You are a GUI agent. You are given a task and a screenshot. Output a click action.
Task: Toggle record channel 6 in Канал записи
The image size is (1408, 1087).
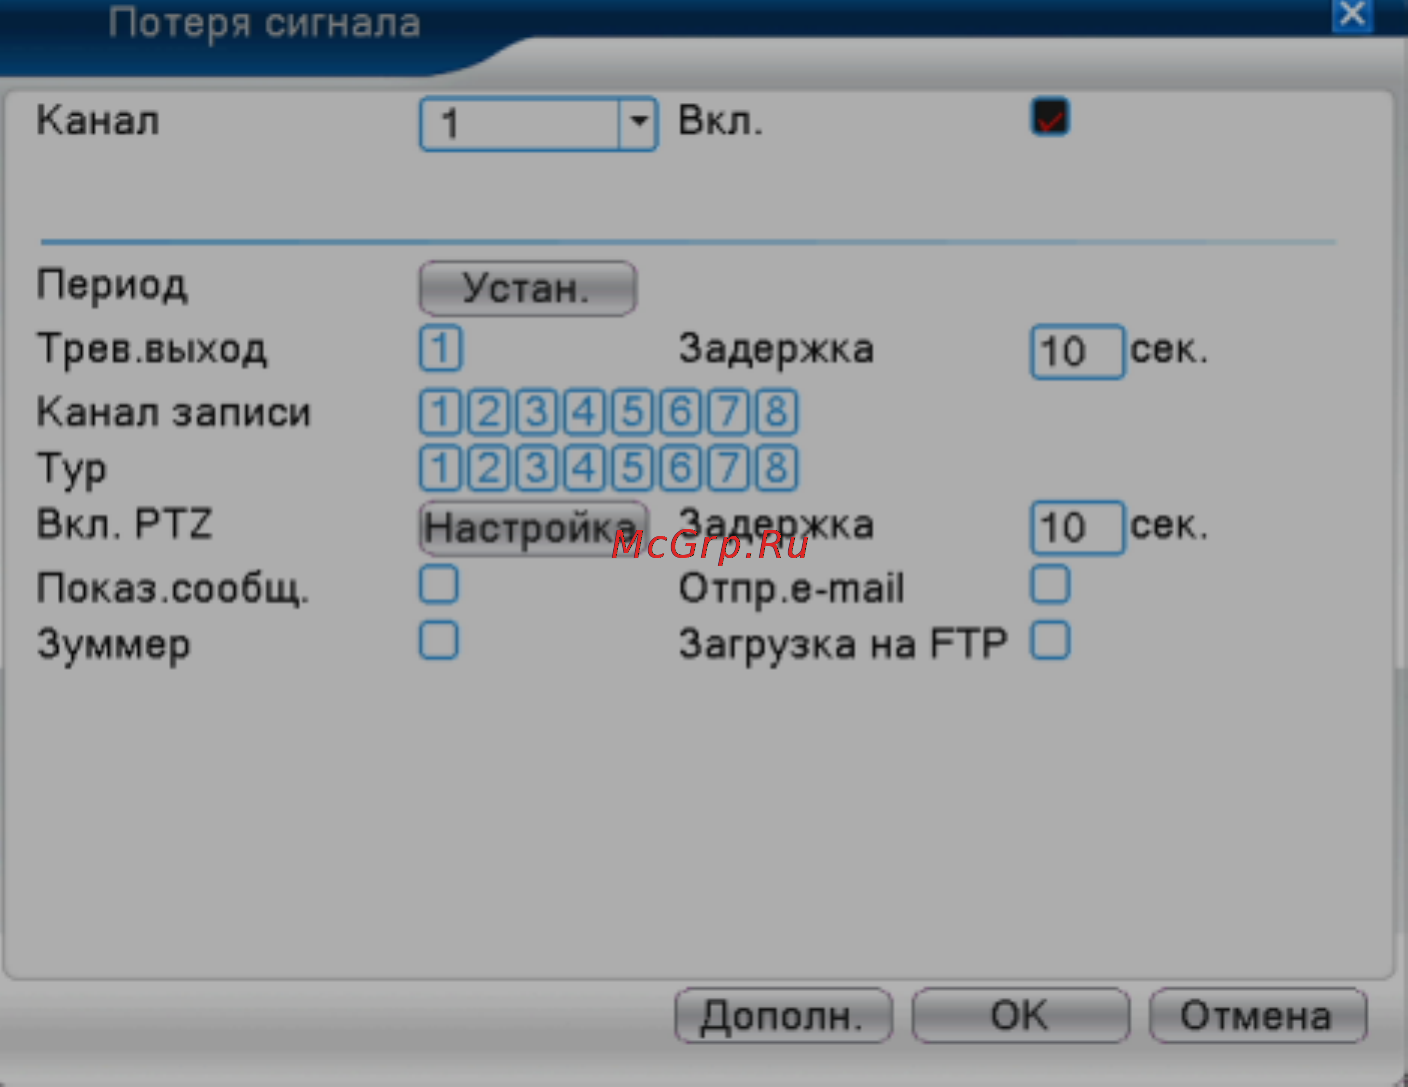(680, 412)
